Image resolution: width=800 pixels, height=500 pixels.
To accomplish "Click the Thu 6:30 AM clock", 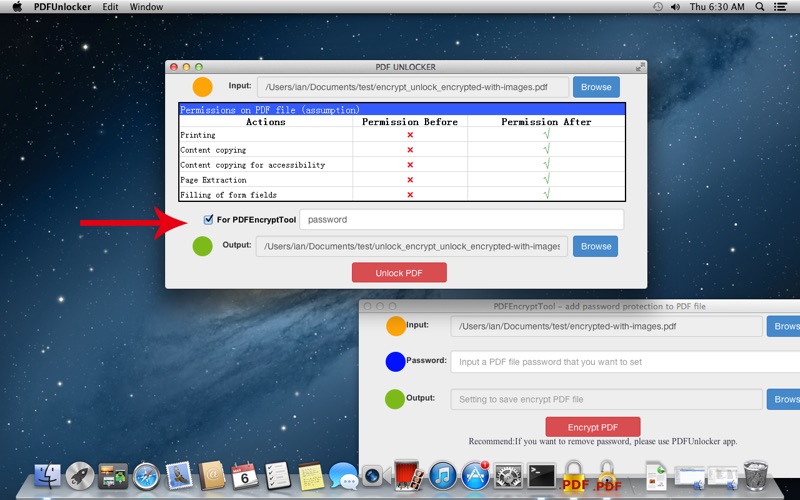I will (x=717, y=7).
